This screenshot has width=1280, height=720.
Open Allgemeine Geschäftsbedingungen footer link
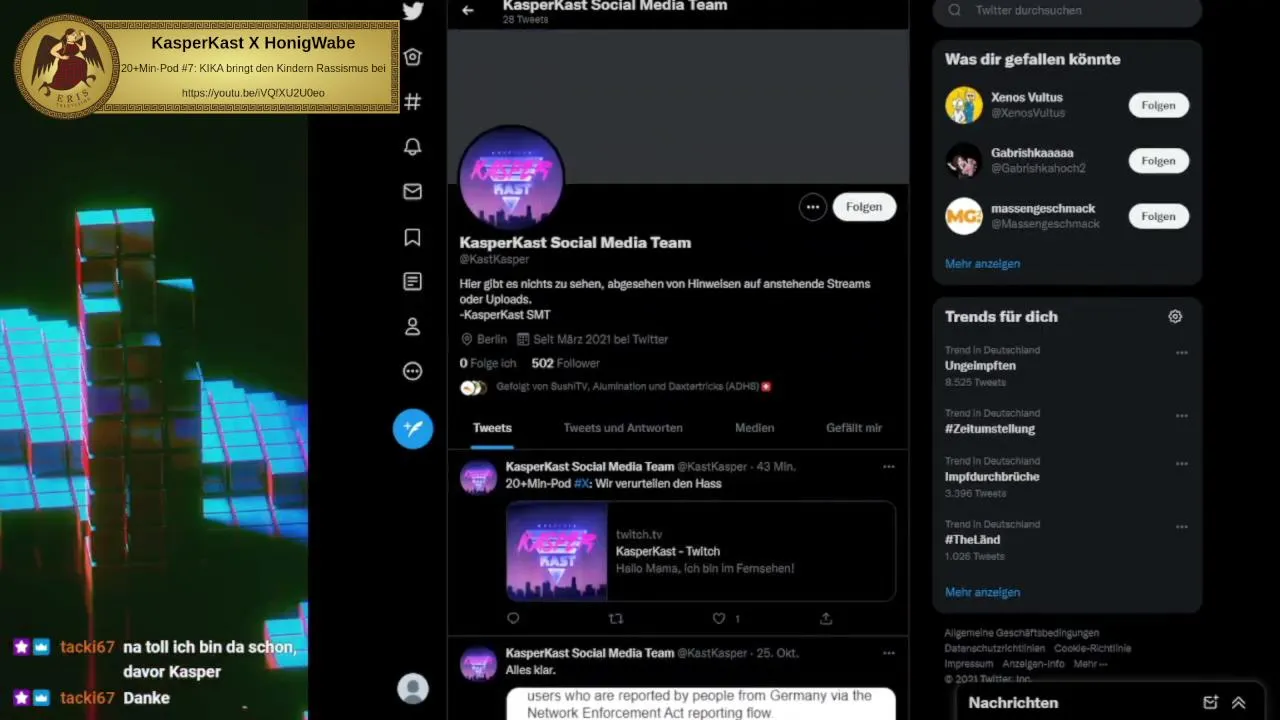[x=1022, y=633]
